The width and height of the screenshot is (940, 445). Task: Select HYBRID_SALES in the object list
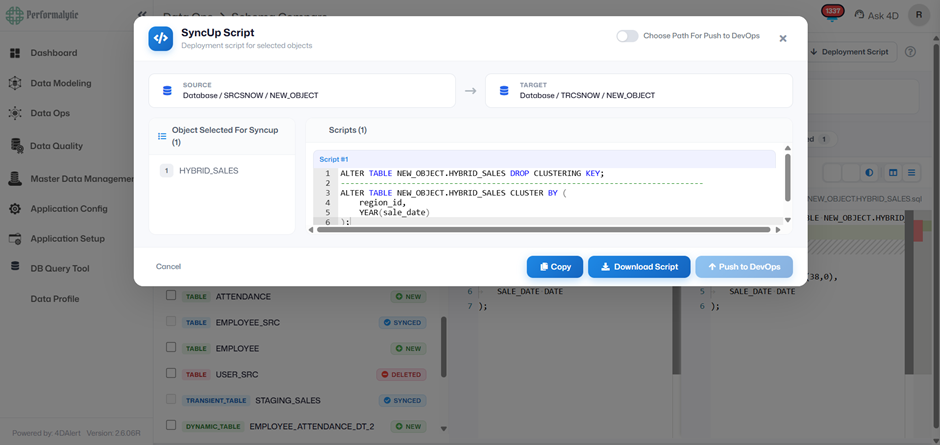209,171
